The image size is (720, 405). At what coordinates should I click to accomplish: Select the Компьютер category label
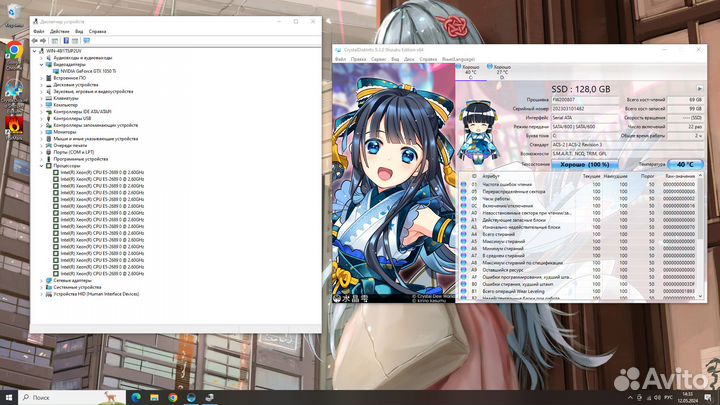(65, 105)
